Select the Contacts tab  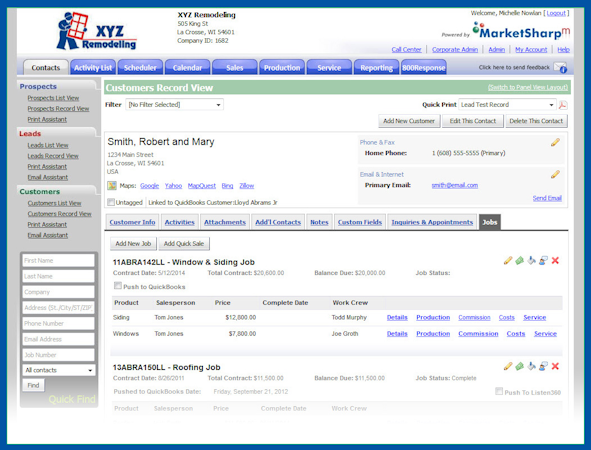(46, 67)
